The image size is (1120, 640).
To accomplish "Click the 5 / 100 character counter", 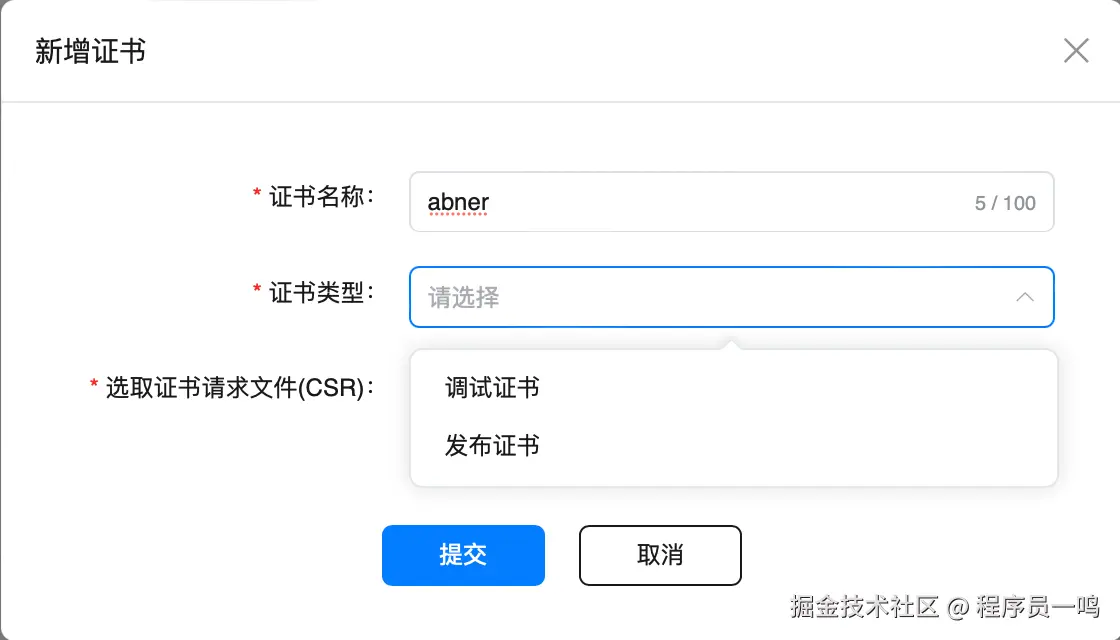I will 1005,203.
